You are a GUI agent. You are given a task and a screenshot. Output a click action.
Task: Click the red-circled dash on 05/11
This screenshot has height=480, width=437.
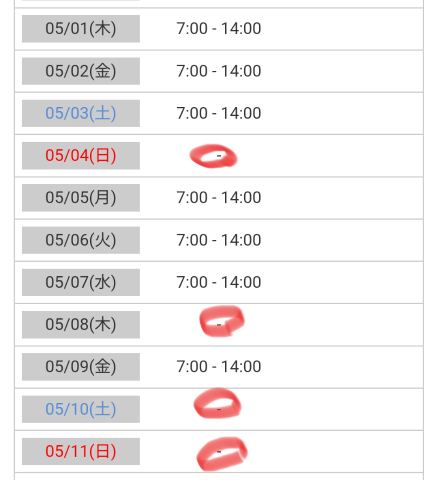(x=219, y=452)
